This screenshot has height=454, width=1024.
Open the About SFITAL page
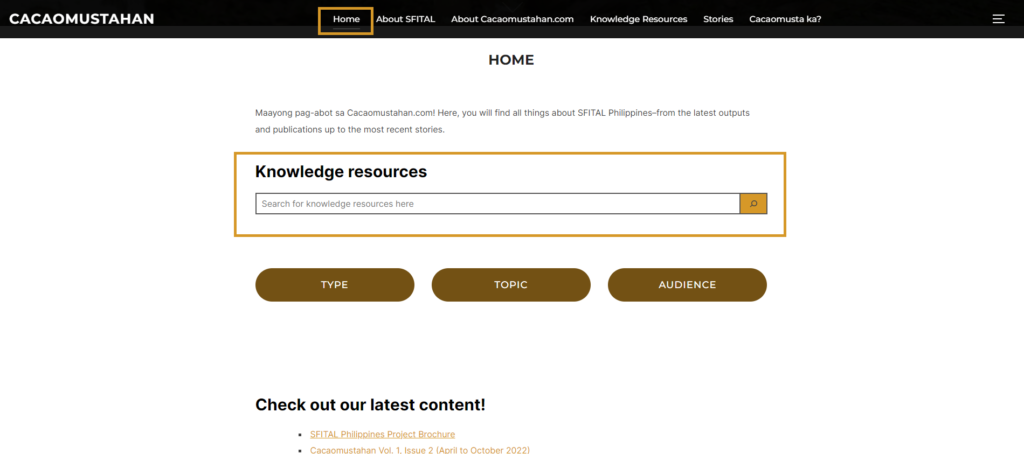coord(406,19)
